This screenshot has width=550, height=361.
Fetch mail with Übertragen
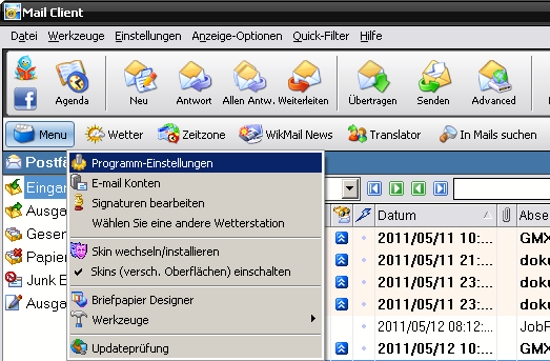(373, 83)
